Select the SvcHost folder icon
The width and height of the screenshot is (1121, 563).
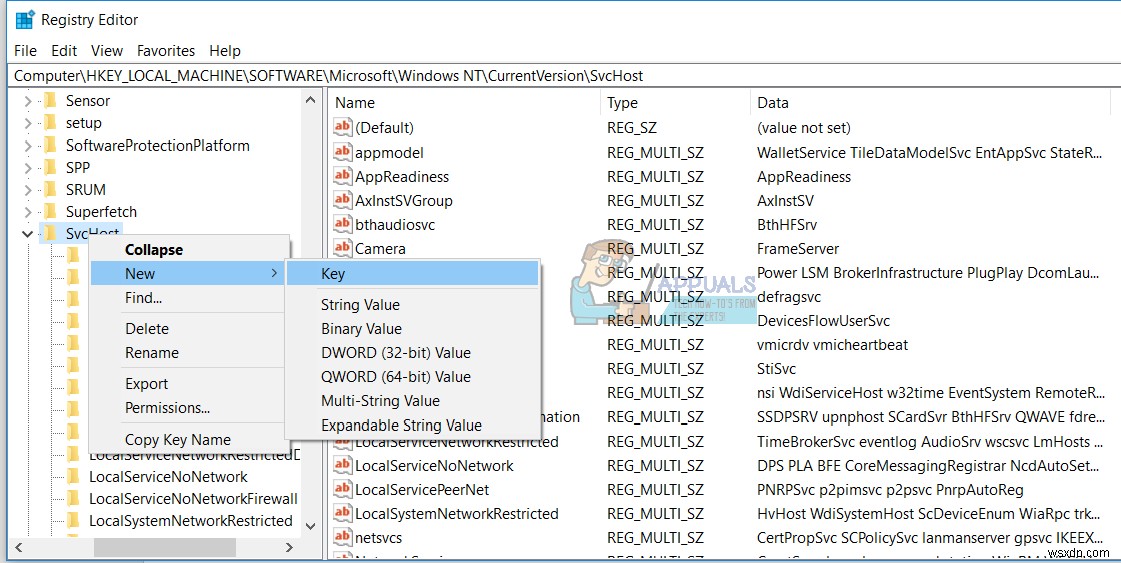pos(50,233)
